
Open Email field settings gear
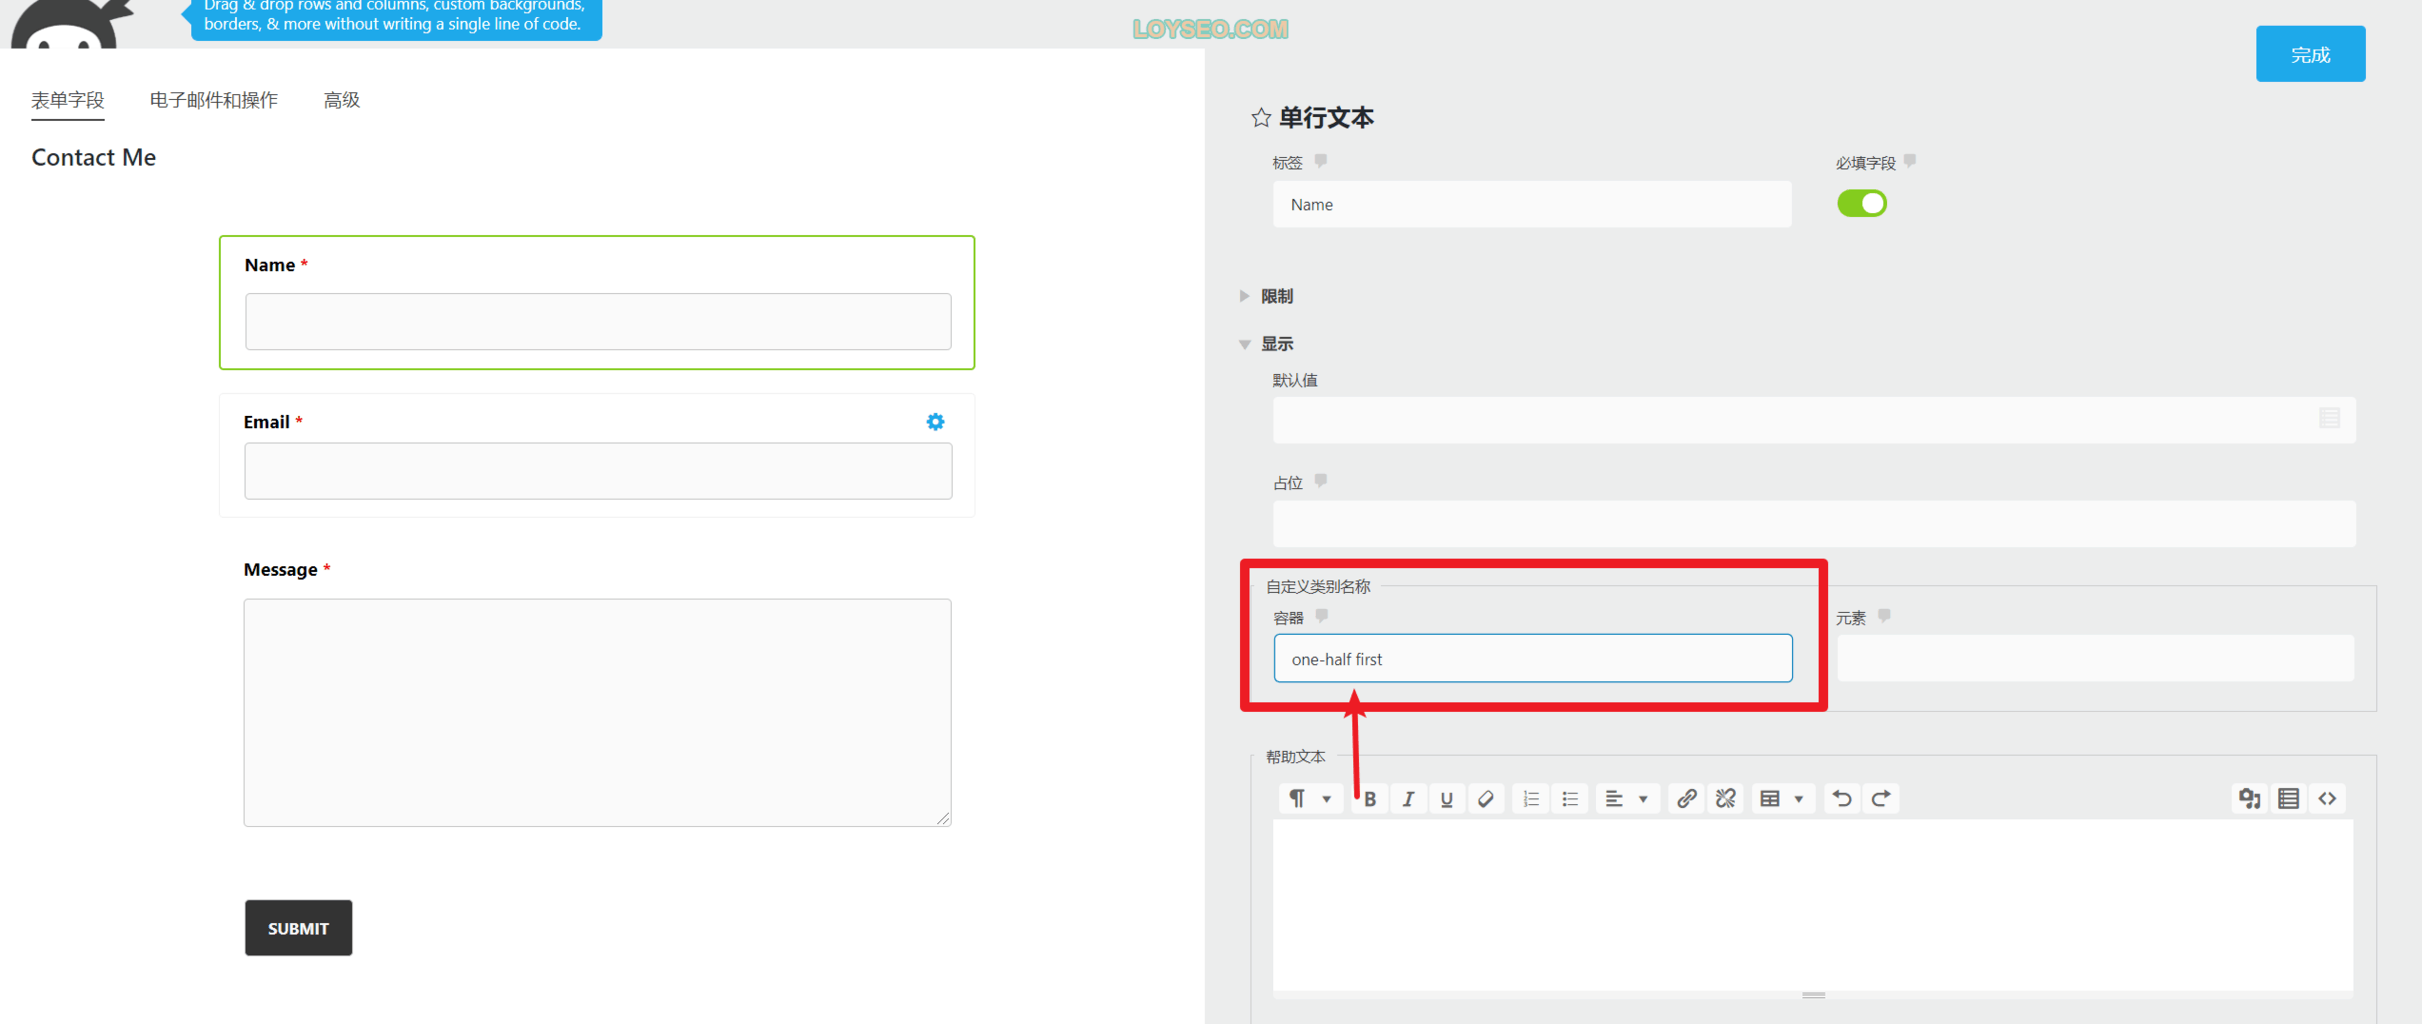tap(935, 422)
